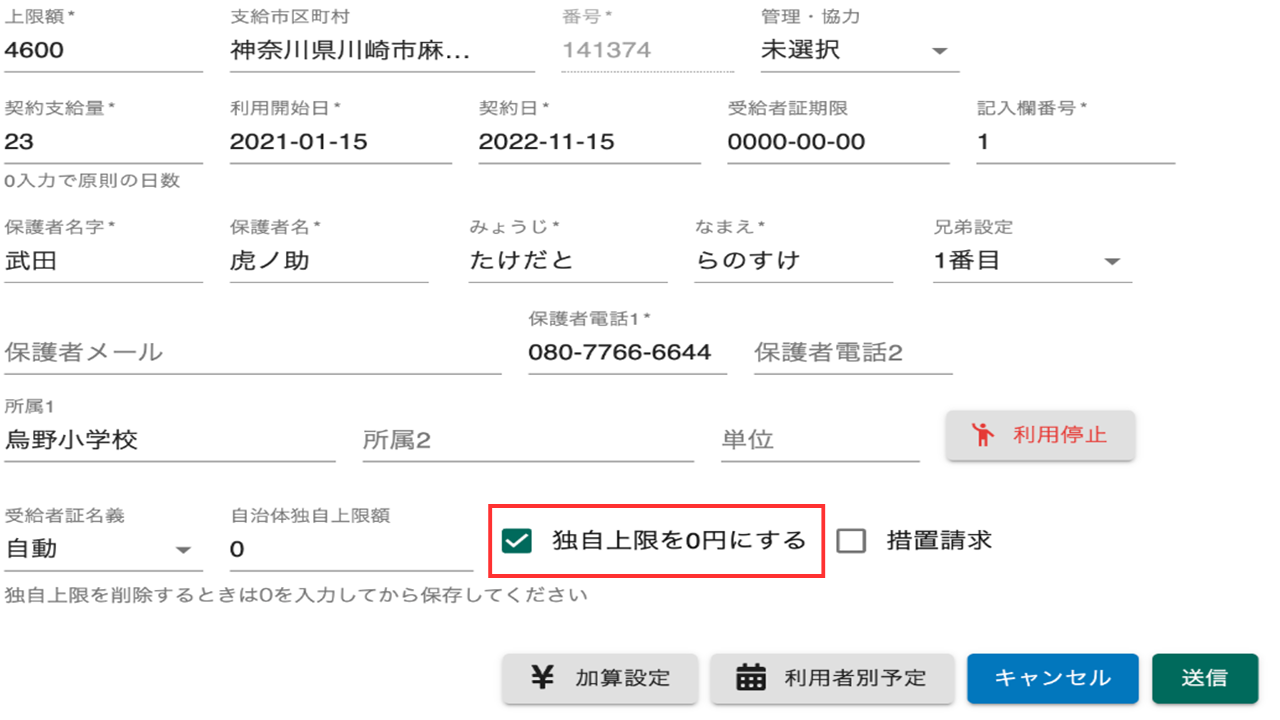Enable the 措置請求 checkbox
The height and width of the screenshot is (720, 1280).
851,541
